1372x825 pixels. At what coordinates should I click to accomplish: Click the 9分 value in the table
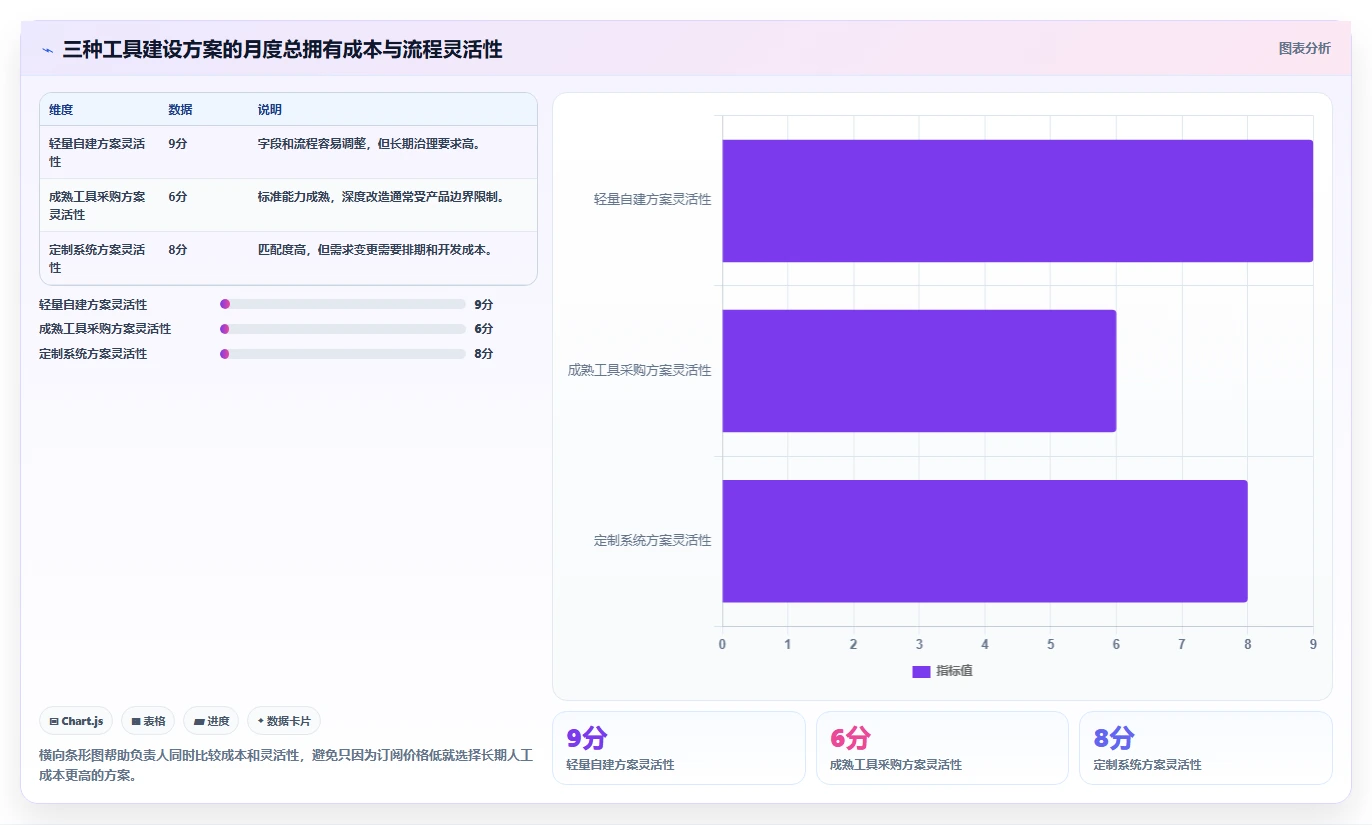click(178, 144)
